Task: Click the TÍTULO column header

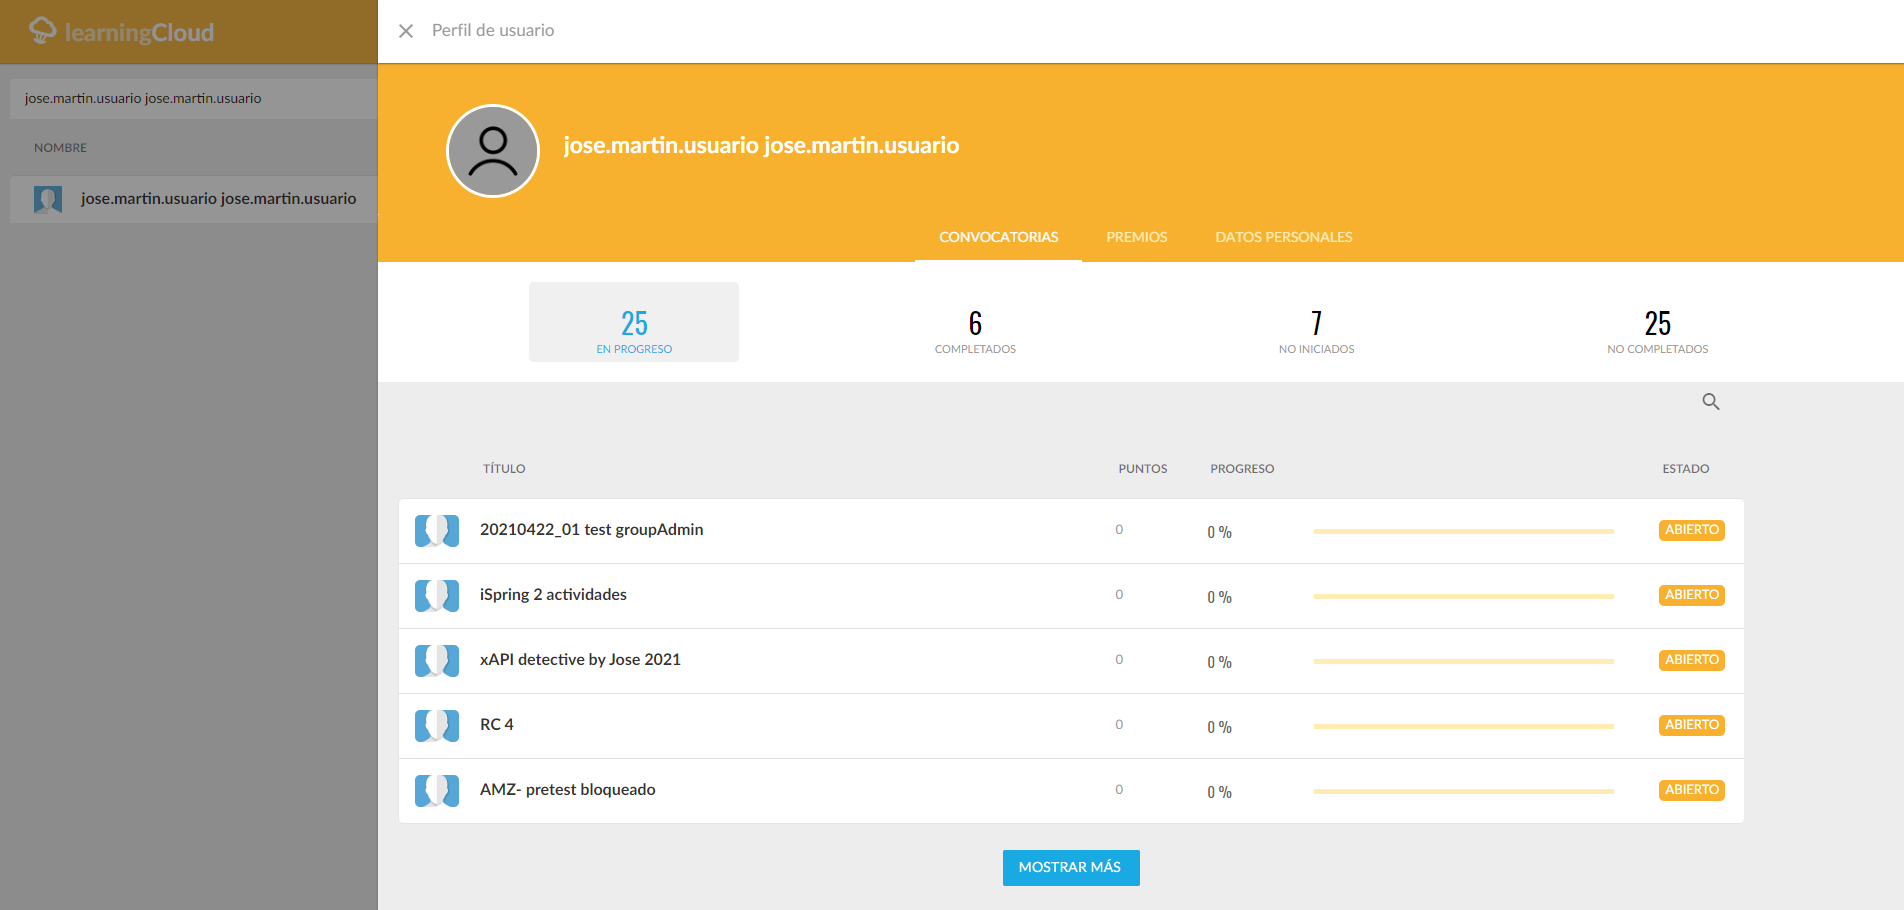Action: (504, 469)
